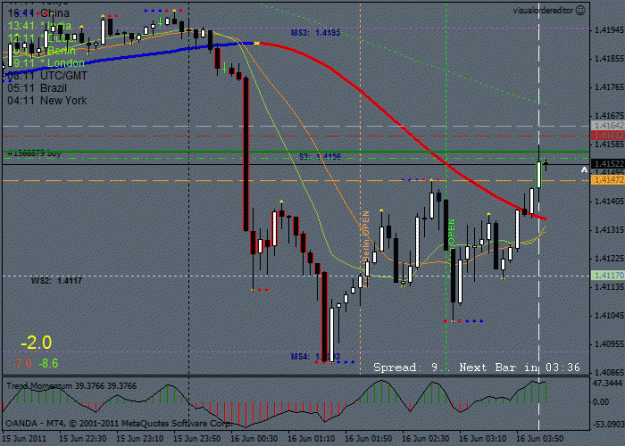Click the 47.3444 indicator scale value
The height and width of the screenshot is (446, 625).
pyautogui.click(x=608, y=383)
